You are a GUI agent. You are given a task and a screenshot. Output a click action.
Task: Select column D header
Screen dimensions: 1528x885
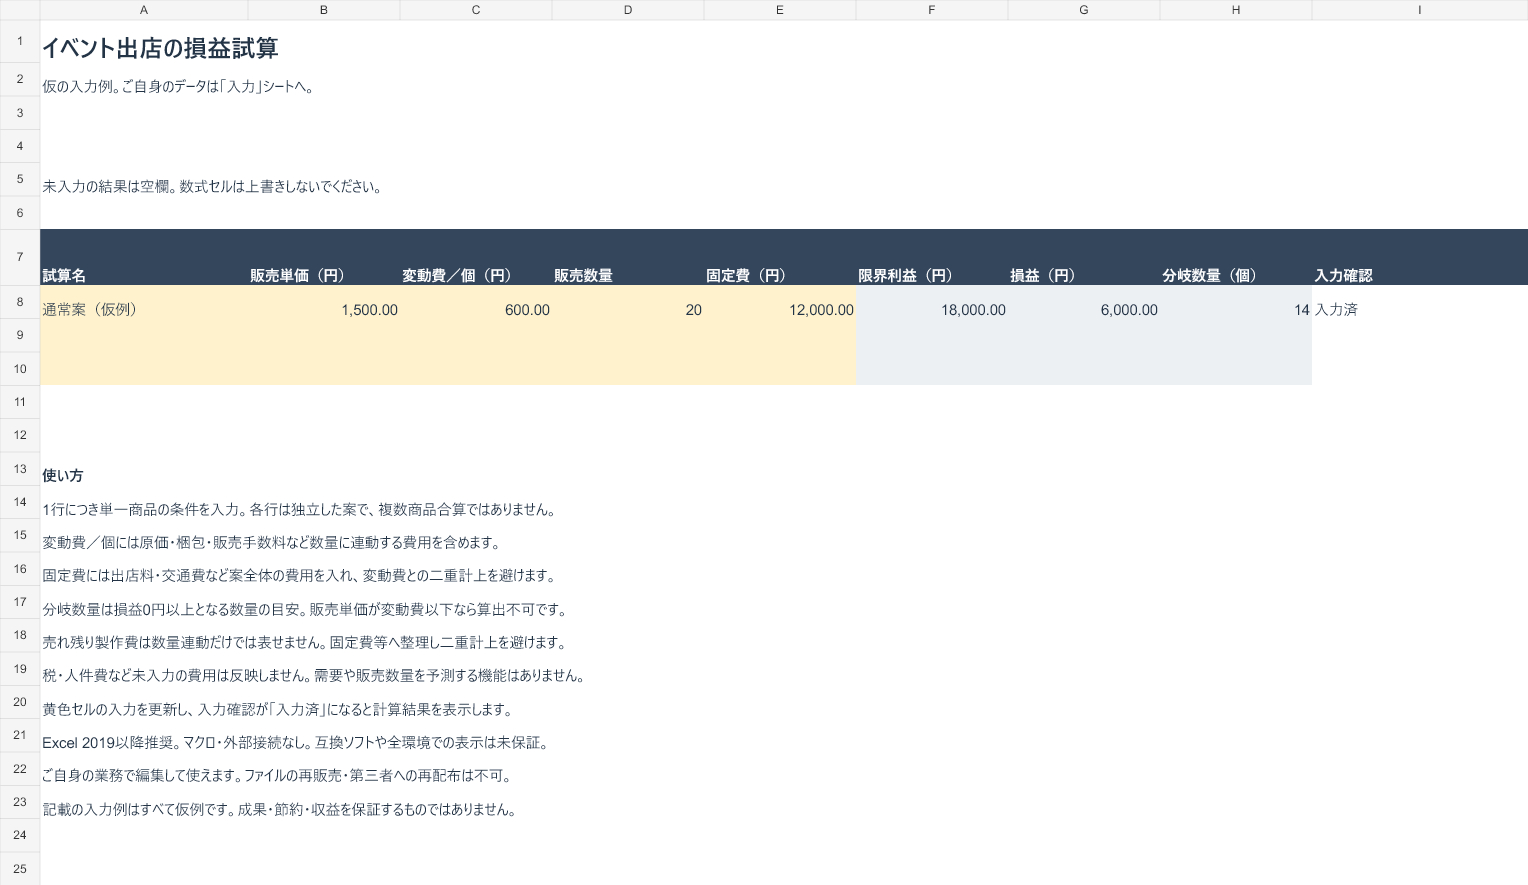[x=628, y=10]
